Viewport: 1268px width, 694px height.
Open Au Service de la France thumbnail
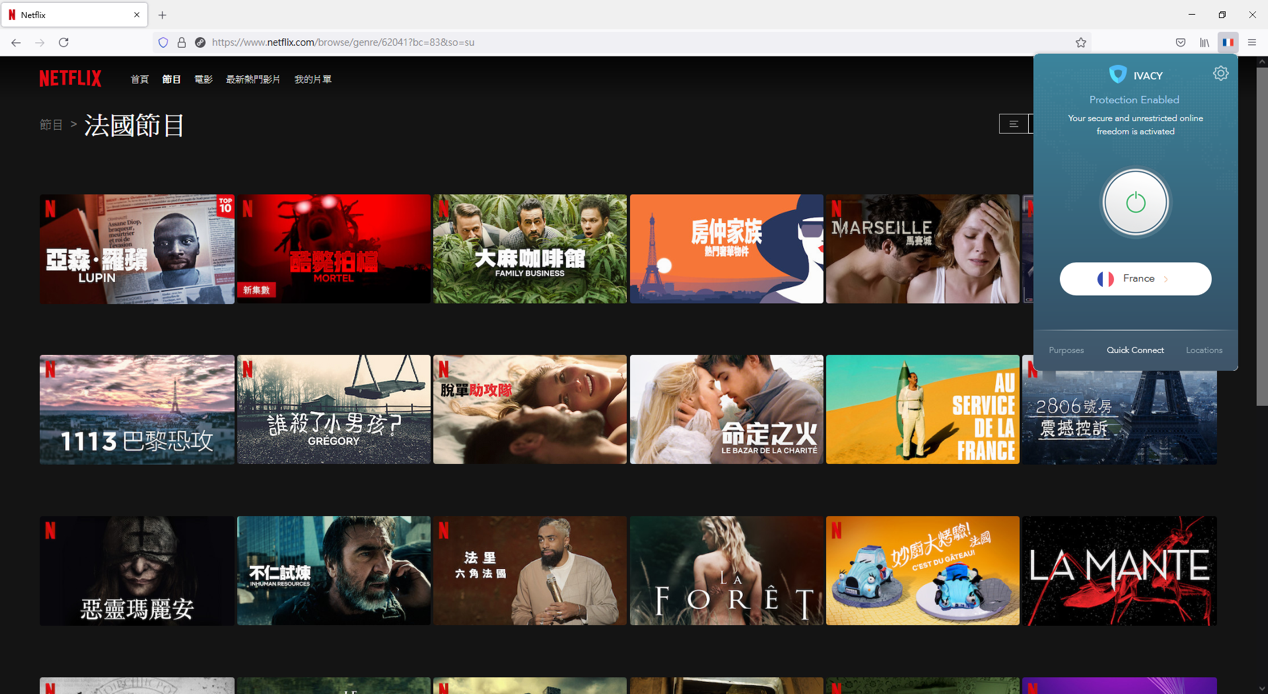click(x=922, y=410)
